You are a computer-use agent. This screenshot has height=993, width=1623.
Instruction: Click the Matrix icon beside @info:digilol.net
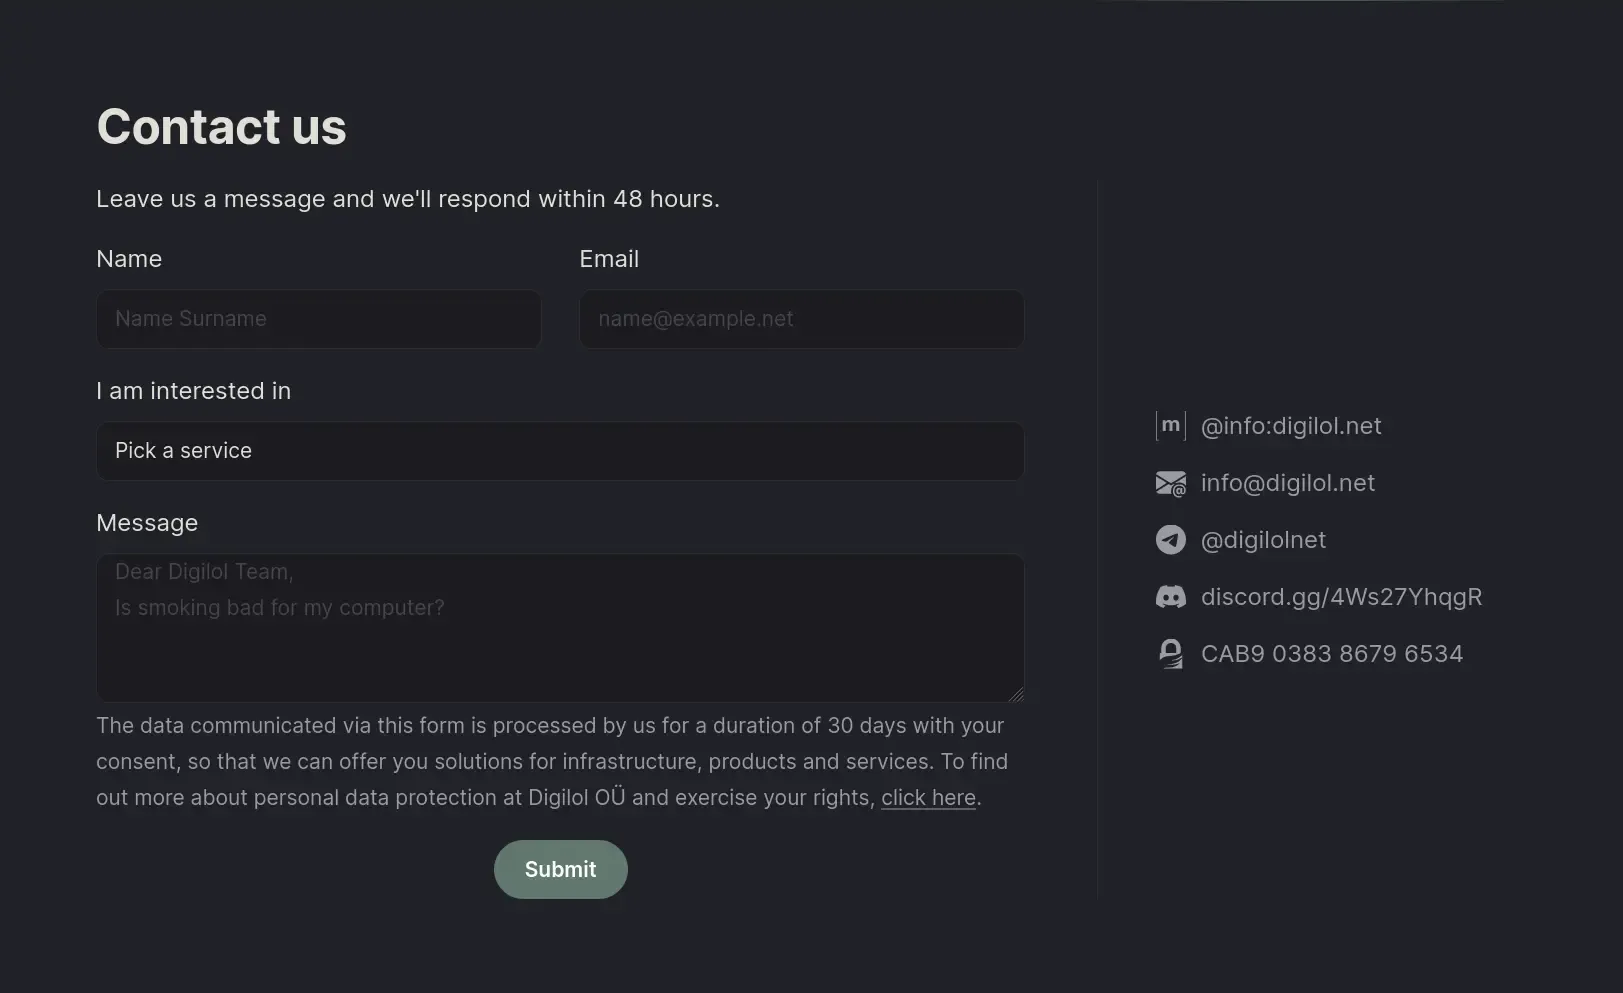[x=1170, y=426]
